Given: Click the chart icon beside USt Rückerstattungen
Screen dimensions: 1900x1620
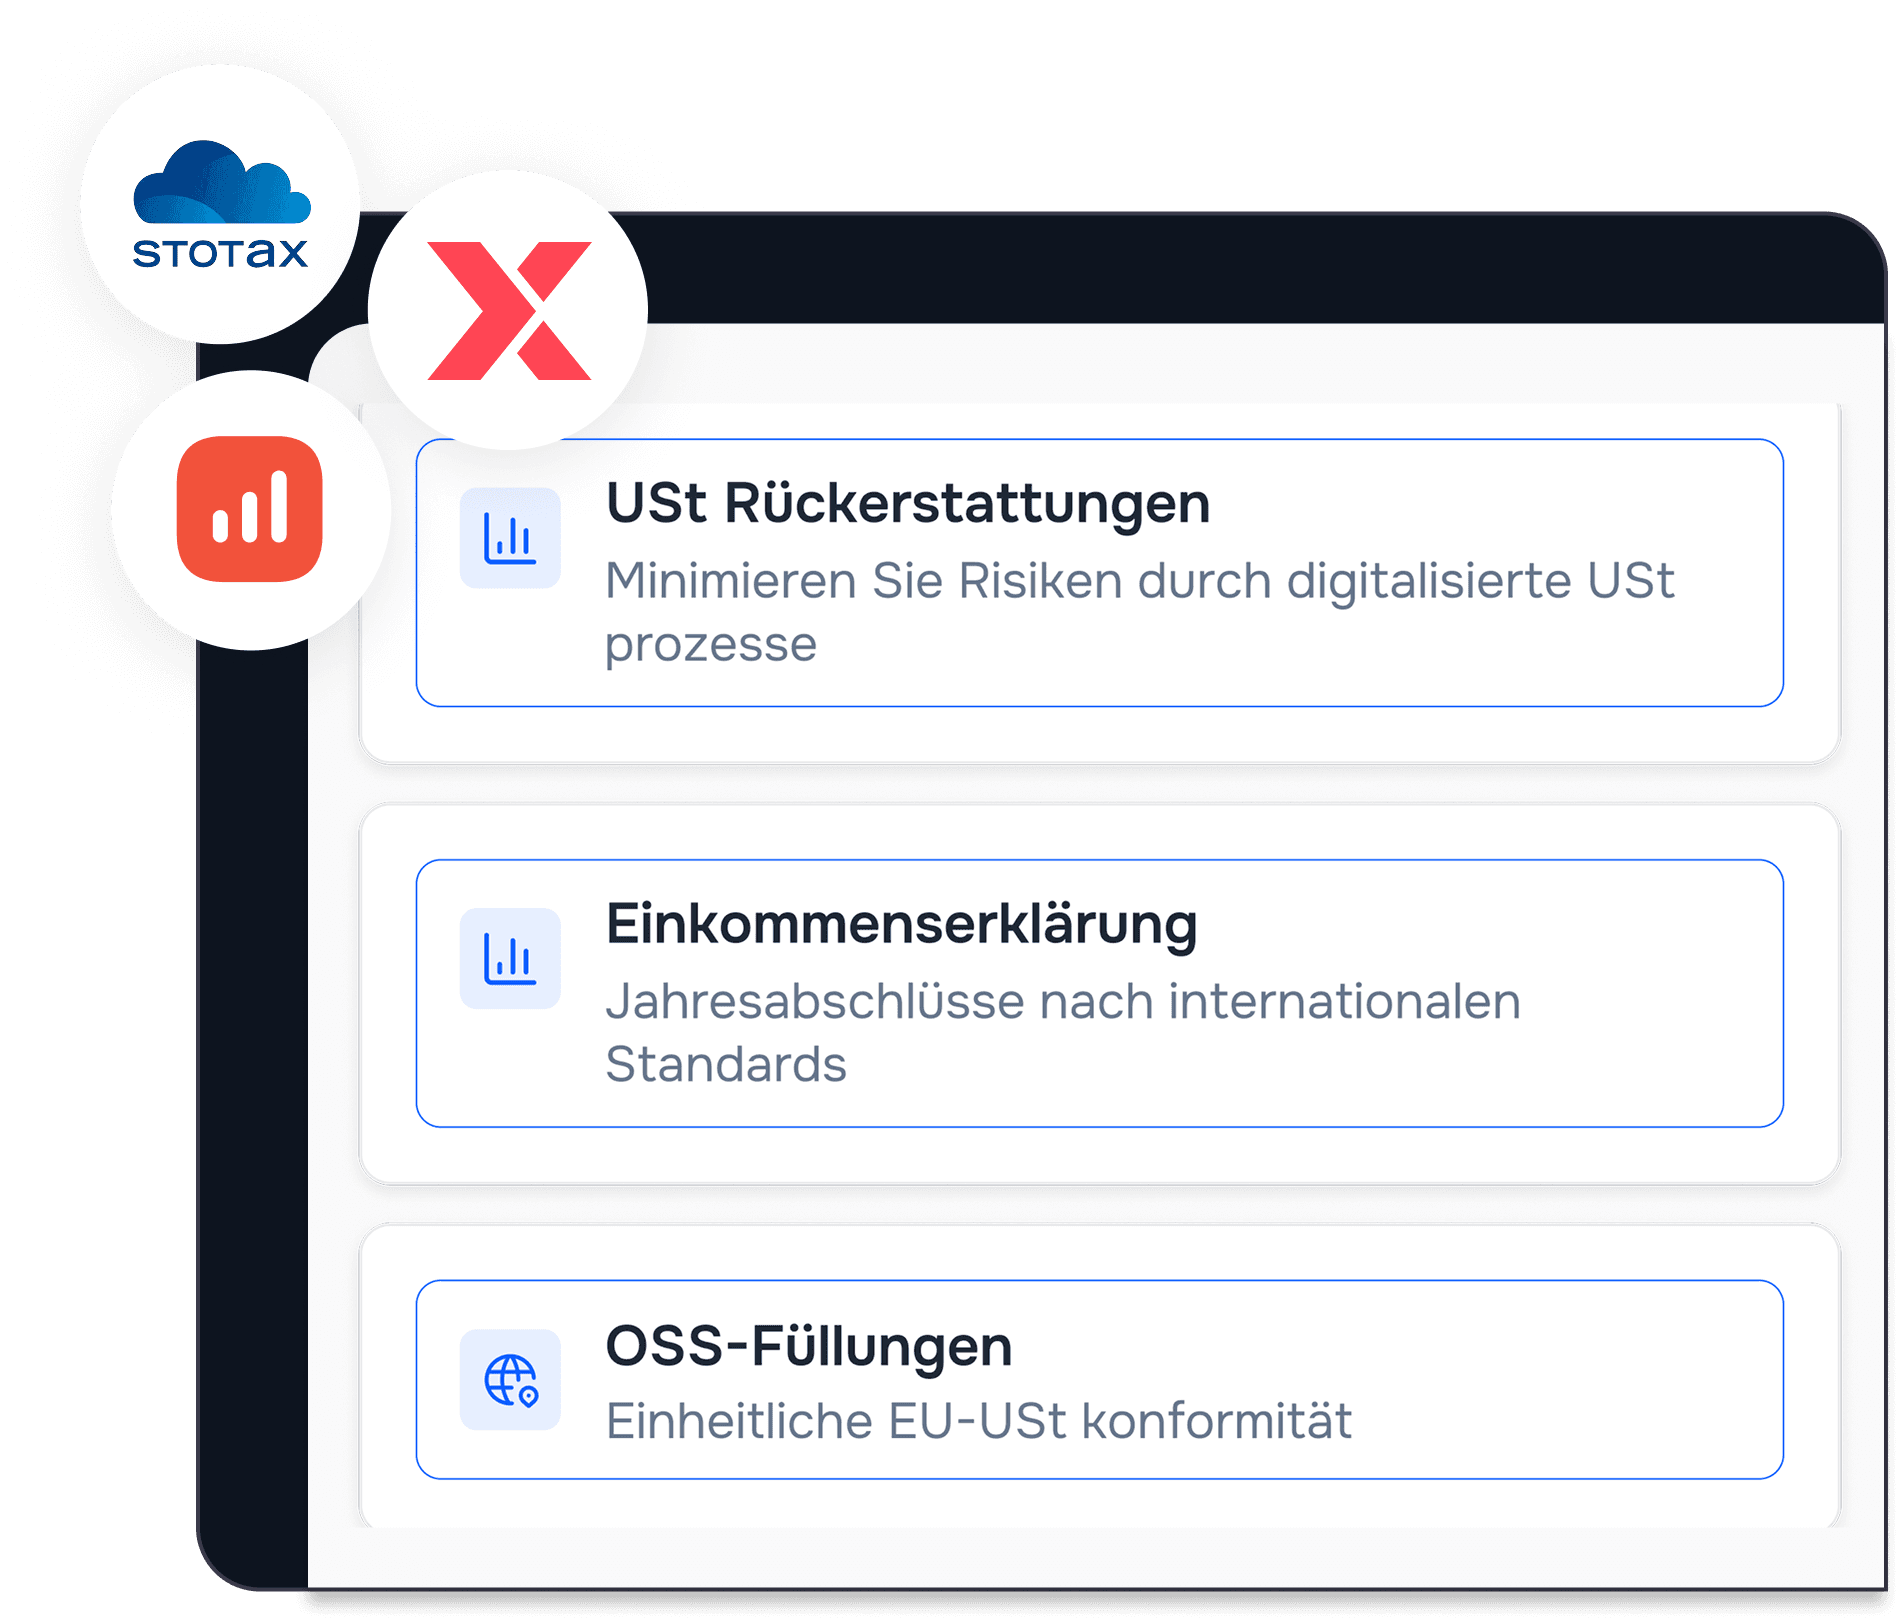Looking at the screenshot, I should [510, 538].
